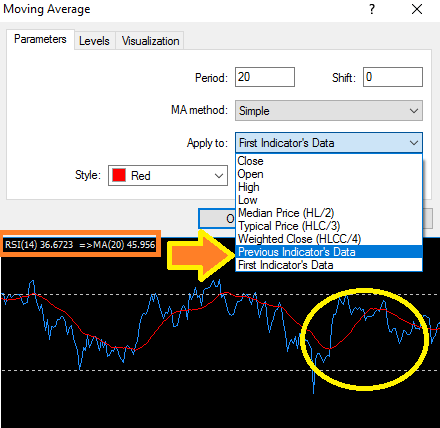
Task: Switch to the Parameters tab
Action: click(x=40, y=39)
